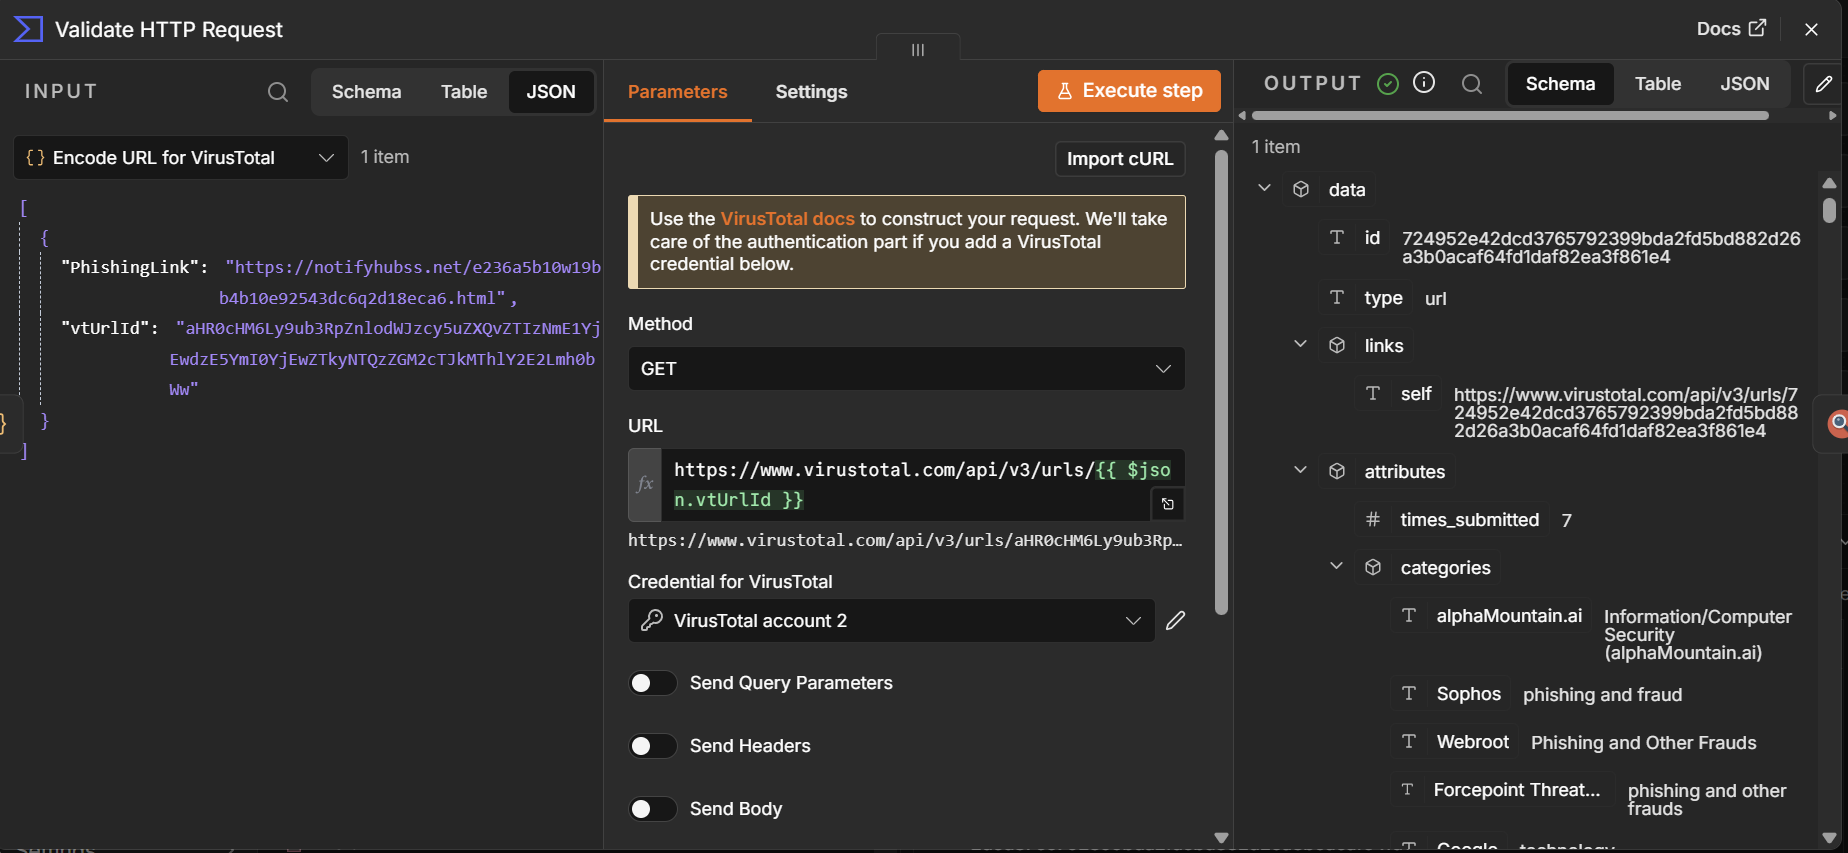Select the output JSON view tab
This screenshot has height=853, width=1848.
(1745, 84)
